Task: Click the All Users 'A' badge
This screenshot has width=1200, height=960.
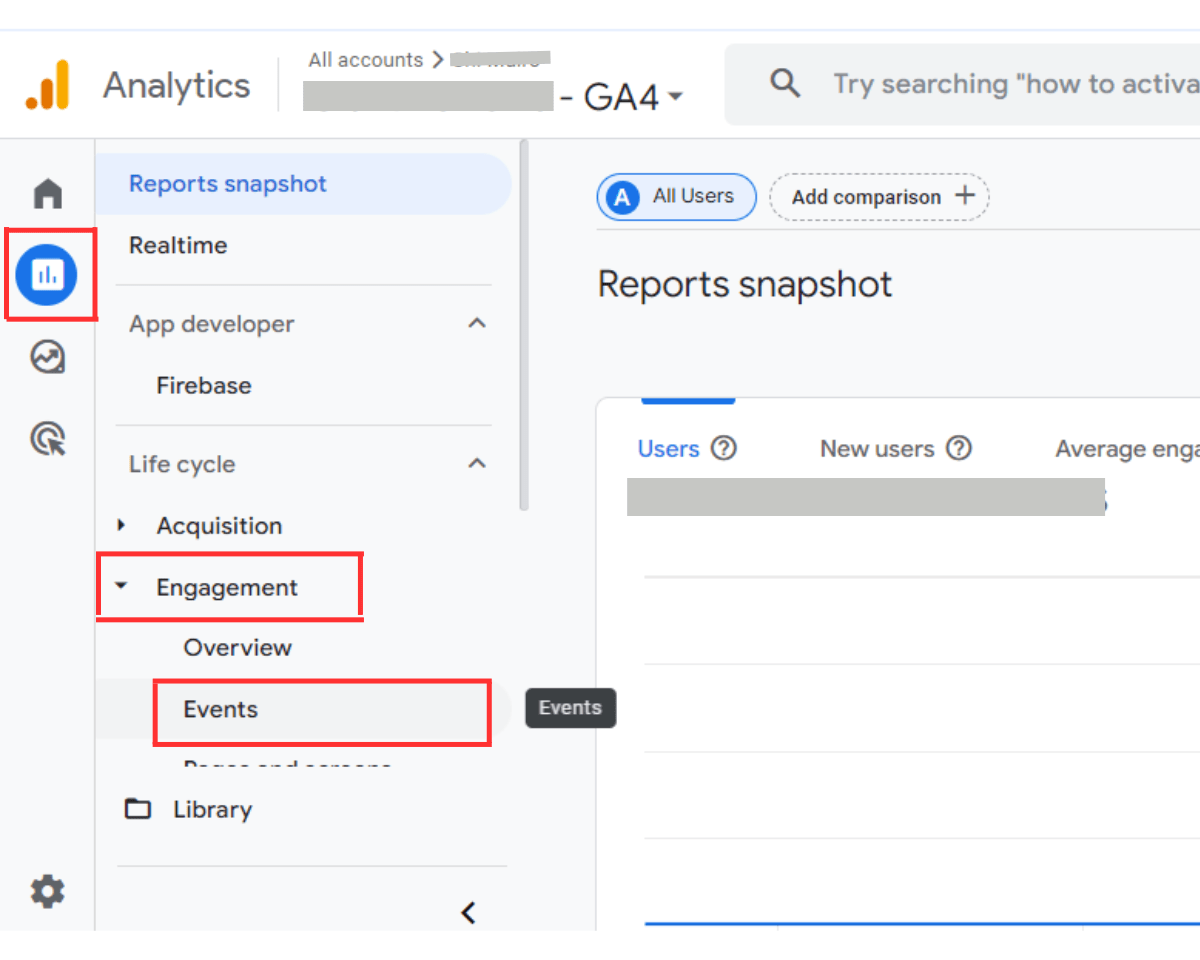Action: (622, 197)
